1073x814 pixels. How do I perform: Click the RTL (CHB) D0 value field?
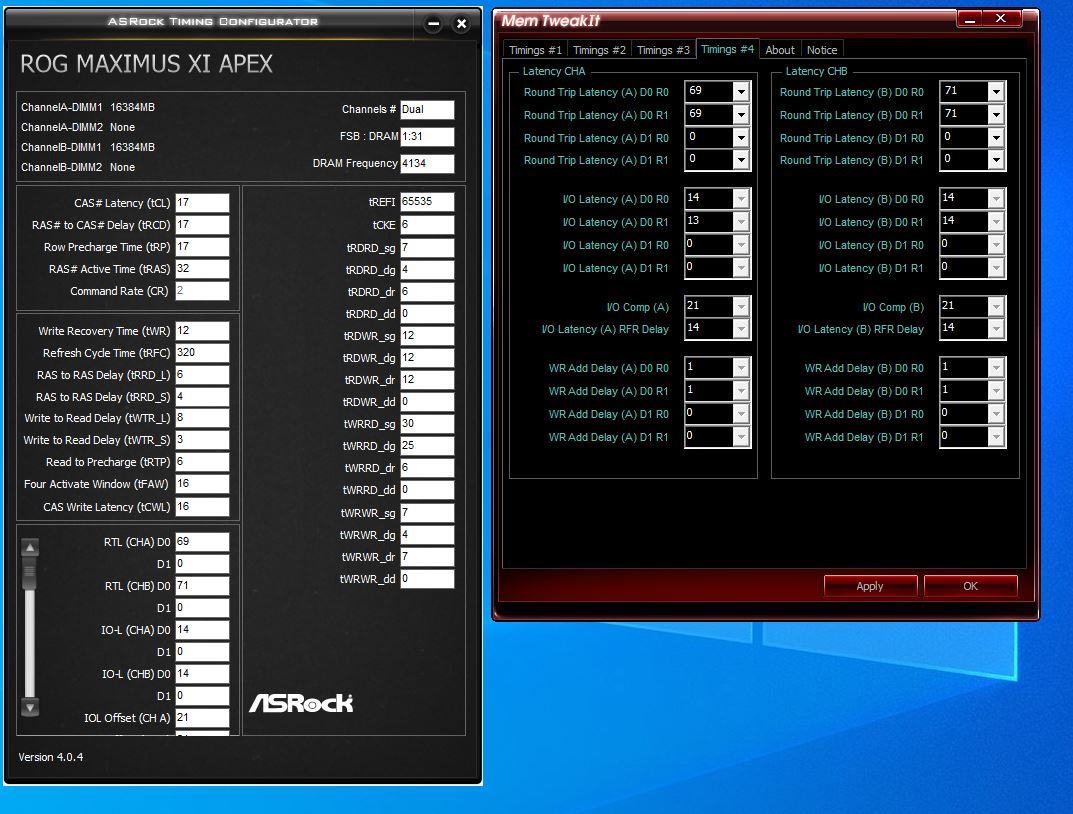(x=202, y=586)
